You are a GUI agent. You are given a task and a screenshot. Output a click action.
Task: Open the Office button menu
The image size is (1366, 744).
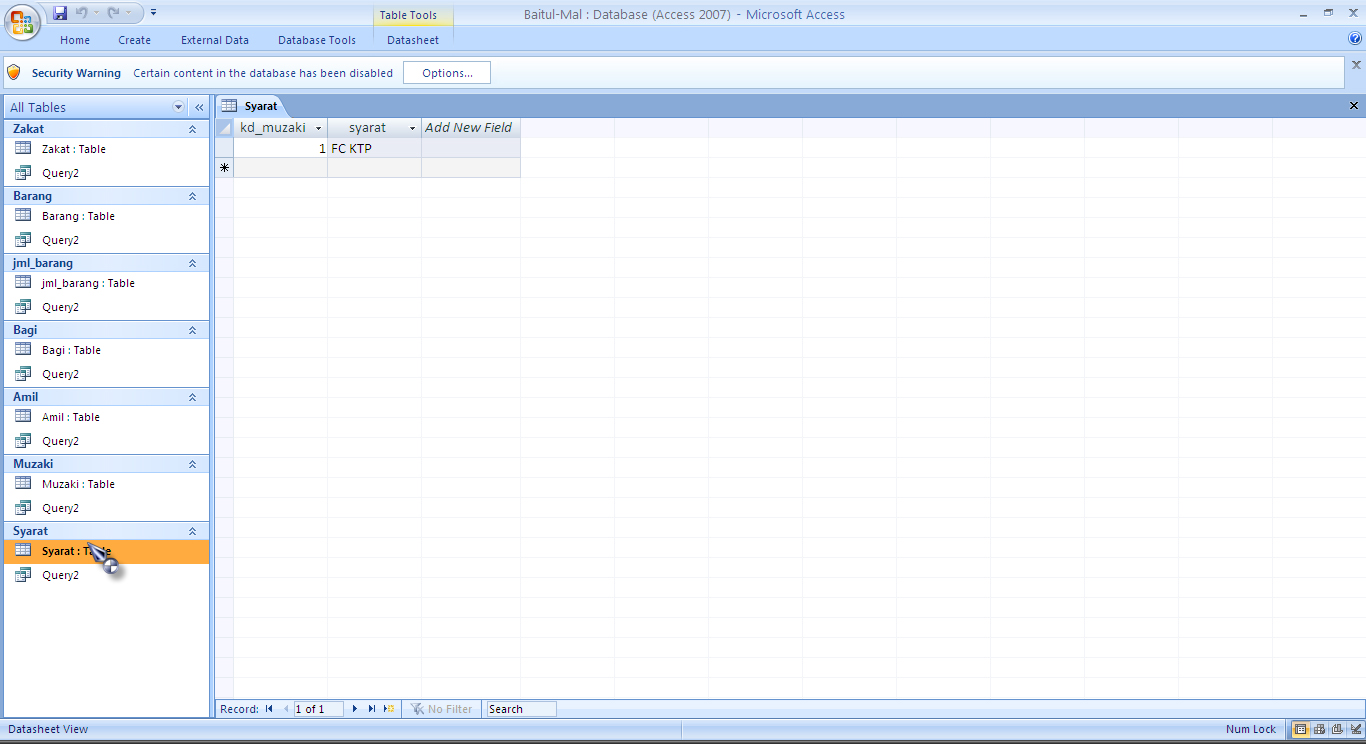pos(22,22)
